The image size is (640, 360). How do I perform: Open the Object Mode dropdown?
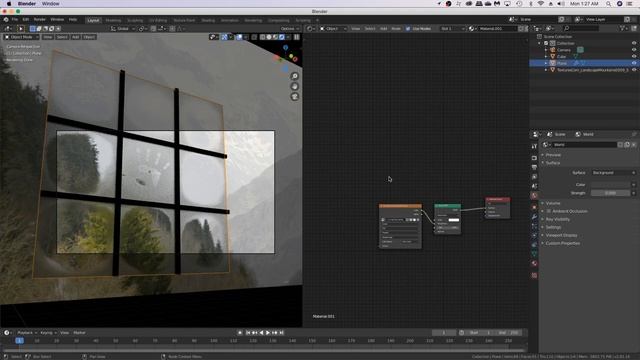(x=22, y=37)
